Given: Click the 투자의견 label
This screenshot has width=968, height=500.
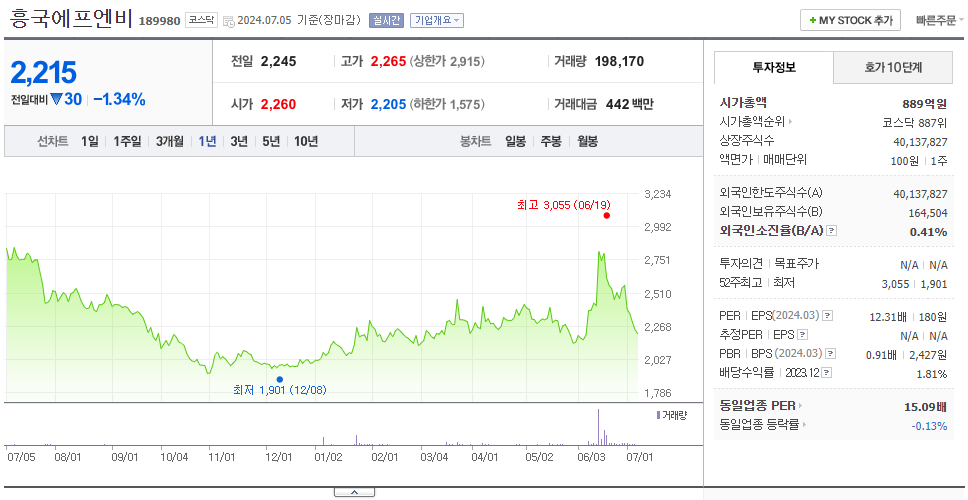Looking at the screenshot, I should (741, 264).
